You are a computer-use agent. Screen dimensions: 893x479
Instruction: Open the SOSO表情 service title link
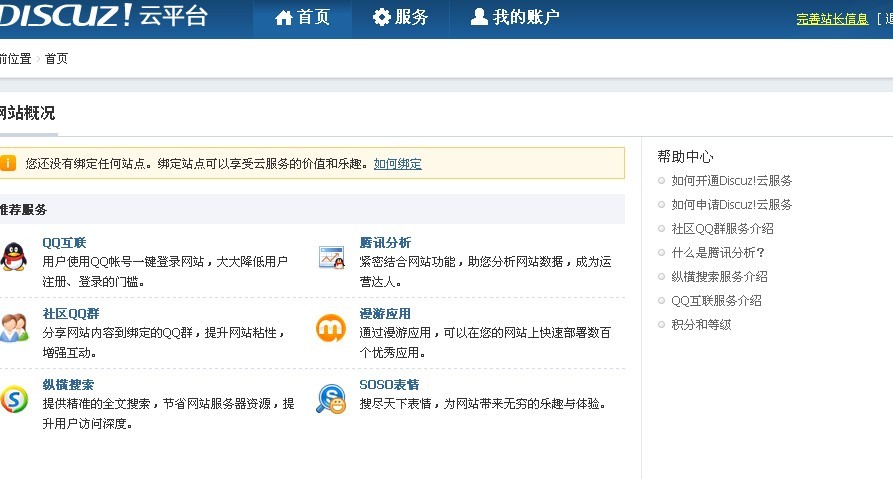[x=389, y=385]
